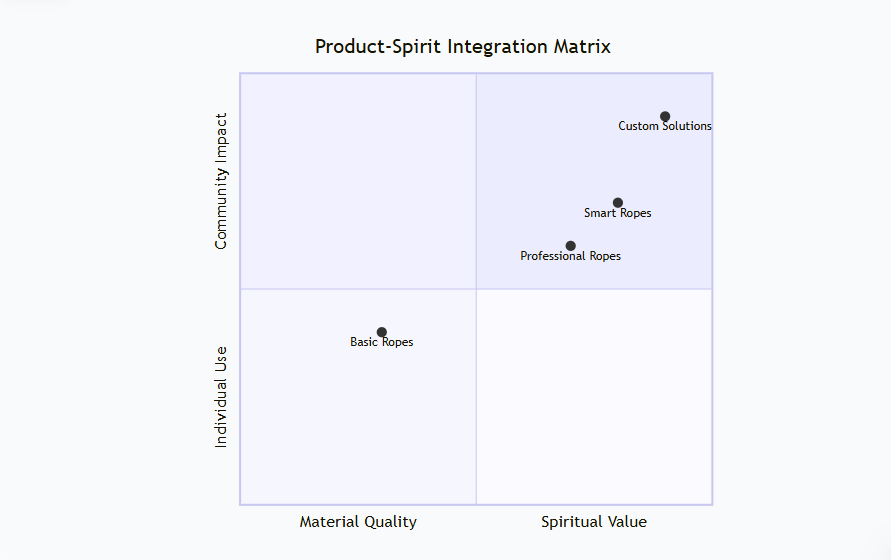This screenshot has width=891, height=560.
Task: Click the Individual Use axis label
Action: (x=222, y=397)
